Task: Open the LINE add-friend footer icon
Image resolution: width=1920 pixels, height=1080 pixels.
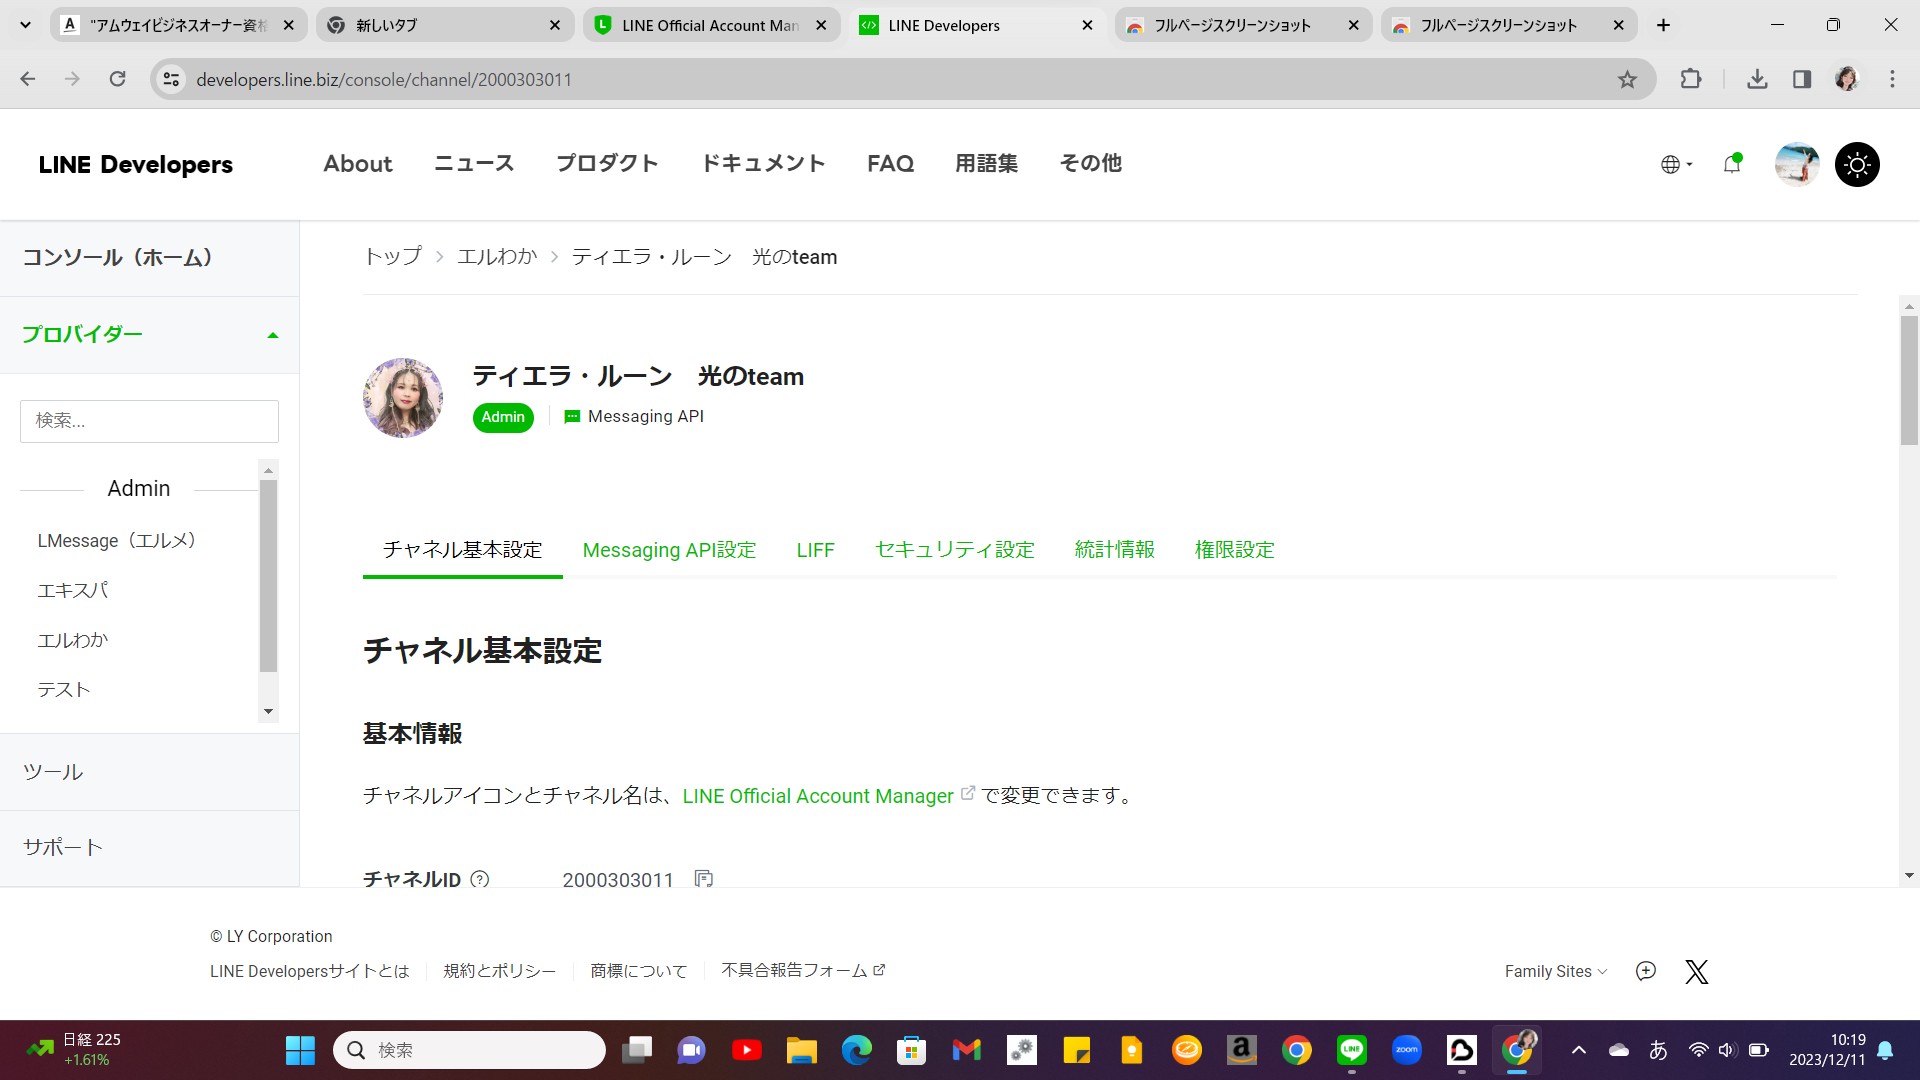Action: pyautogui.click(x=1646, y=971)
